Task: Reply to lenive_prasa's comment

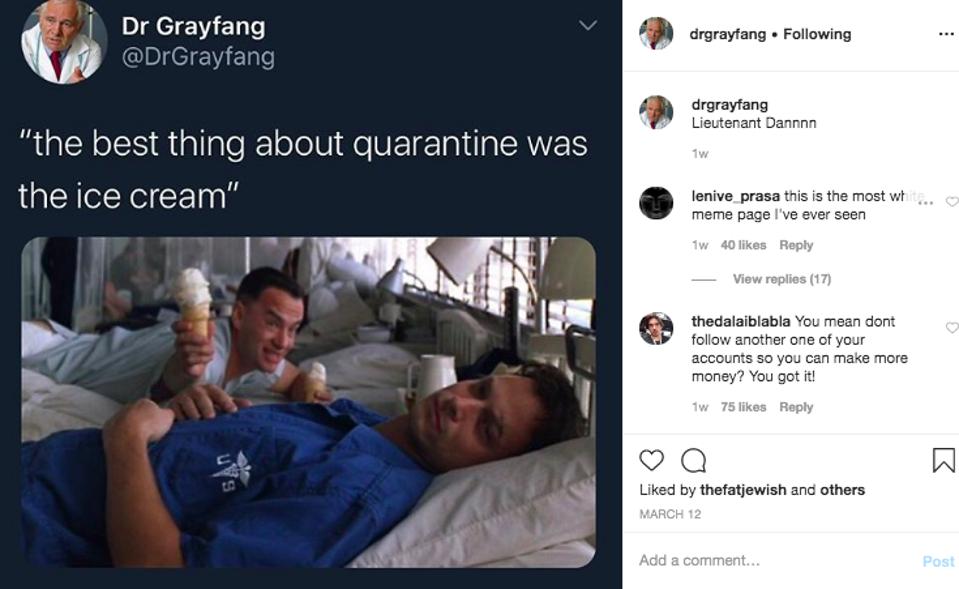Action: (x=796, y=245)
